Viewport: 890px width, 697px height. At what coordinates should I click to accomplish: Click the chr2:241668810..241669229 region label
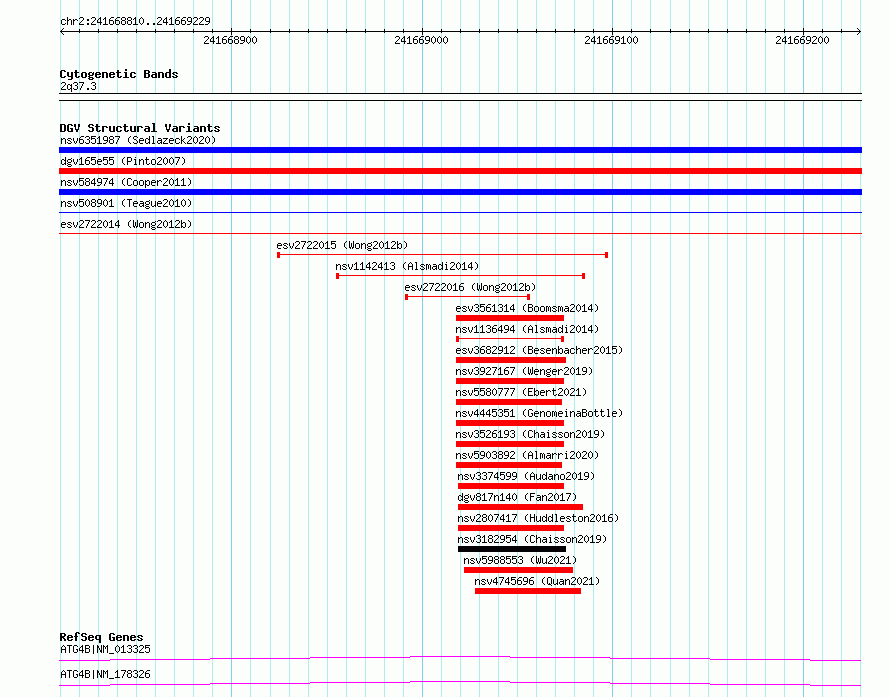[135, 22]
